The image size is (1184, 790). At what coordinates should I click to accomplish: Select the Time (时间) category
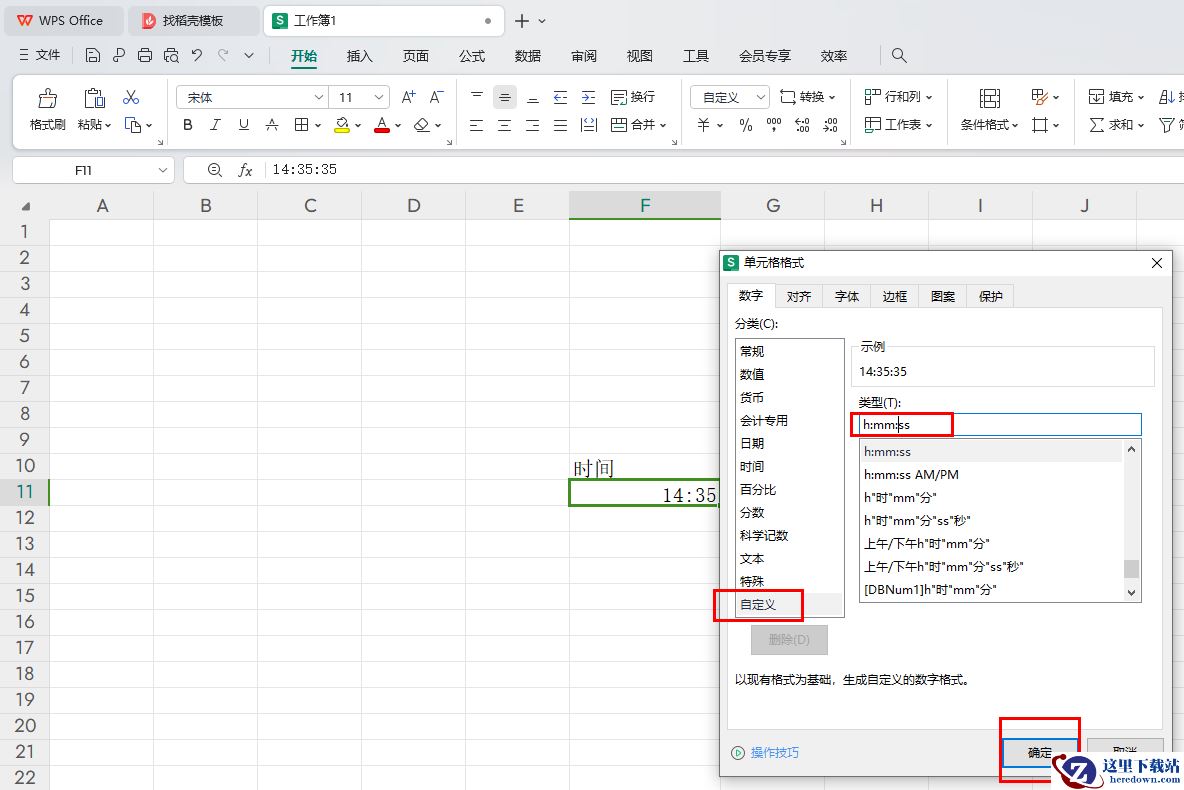(789, 467)
